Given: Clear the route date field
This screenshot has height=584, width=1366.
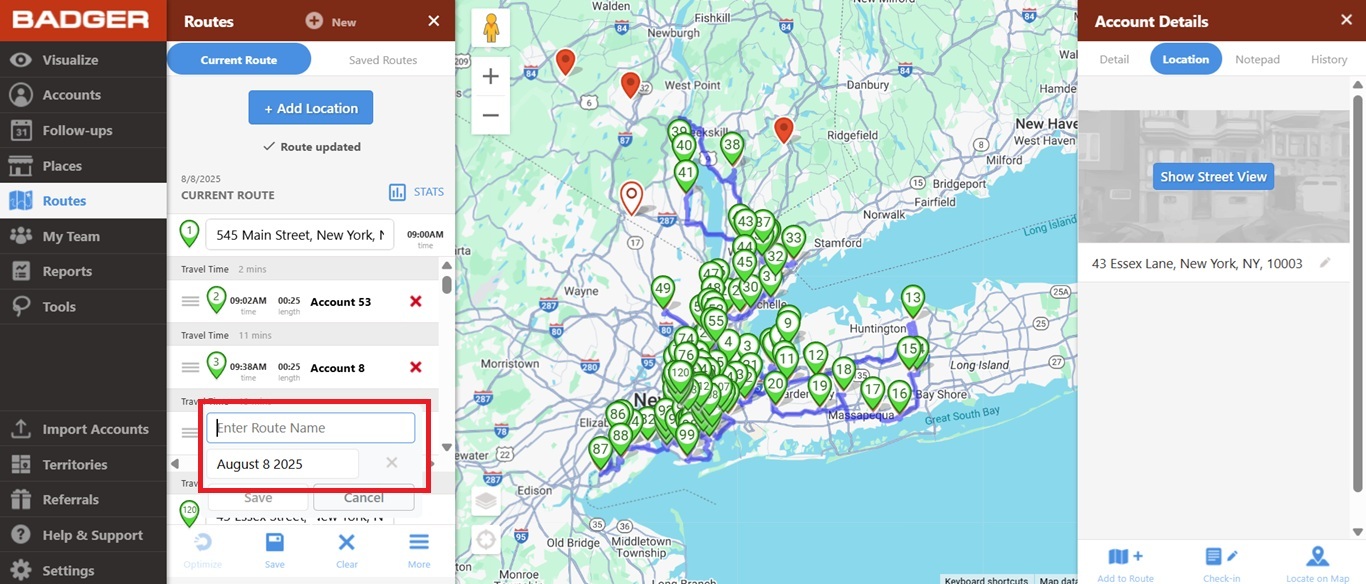Looking at the screenshot, I should tap(392, 463).
